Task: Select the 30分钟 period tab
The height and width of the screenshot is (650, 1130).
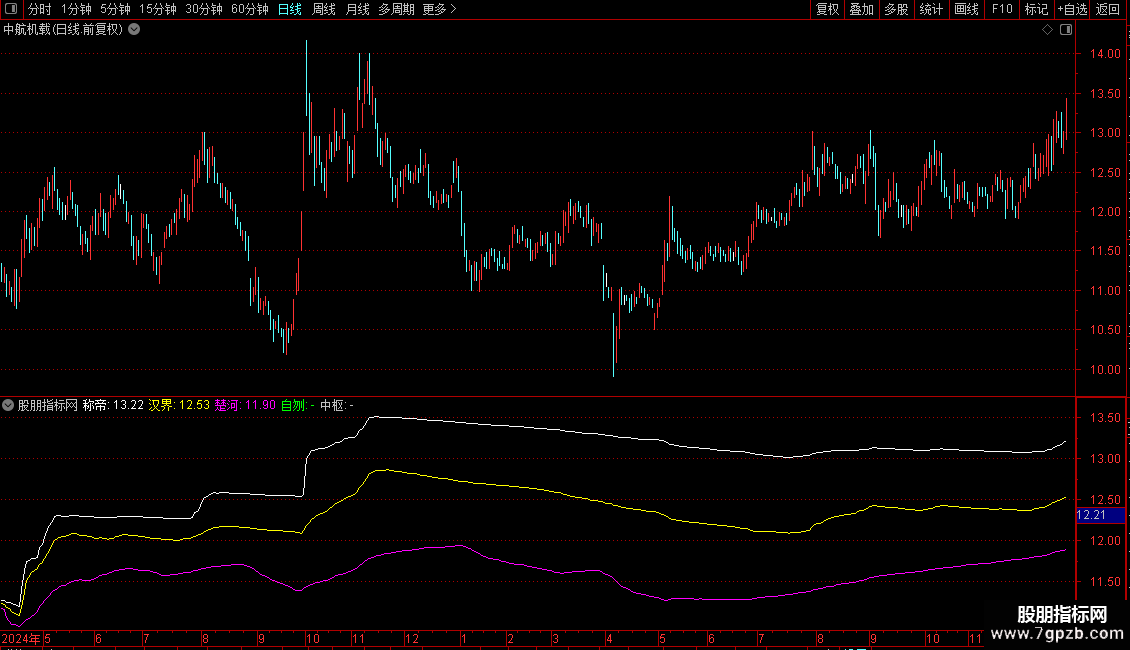Action: 204,9
